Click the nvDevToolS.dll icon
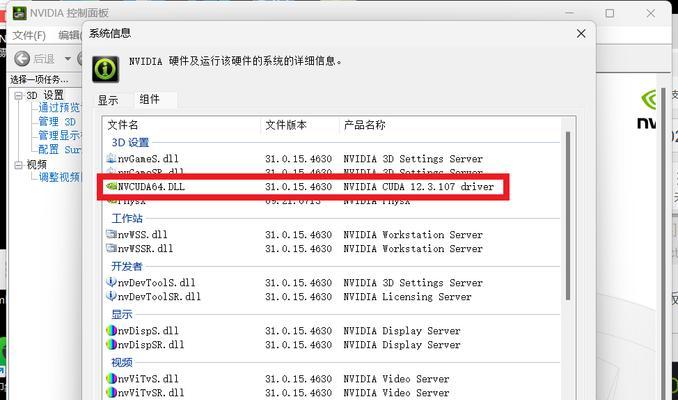This screenshot has width=678, height=400. (112, 282)
